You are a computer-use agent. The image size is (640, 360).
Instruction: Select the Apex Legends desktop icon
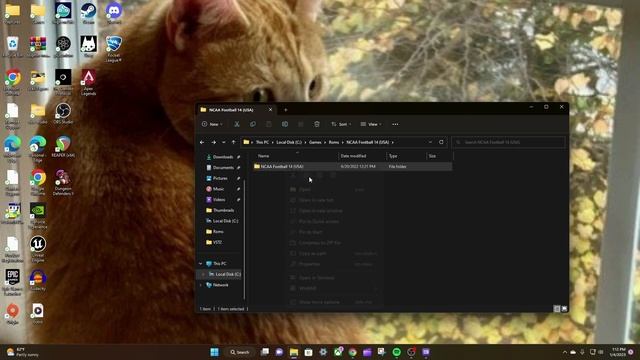89,82
